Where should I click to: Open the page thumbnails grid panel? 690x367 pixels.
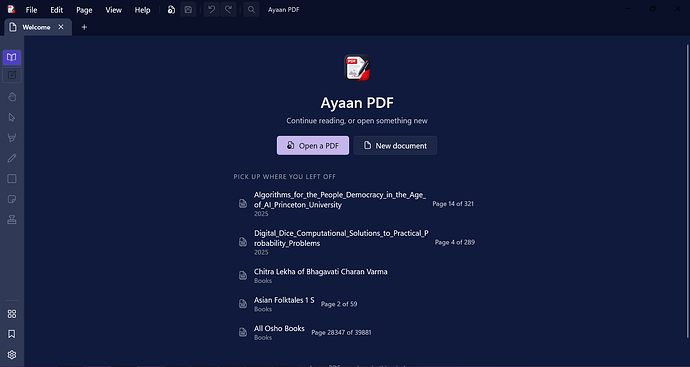click(12, 314)
